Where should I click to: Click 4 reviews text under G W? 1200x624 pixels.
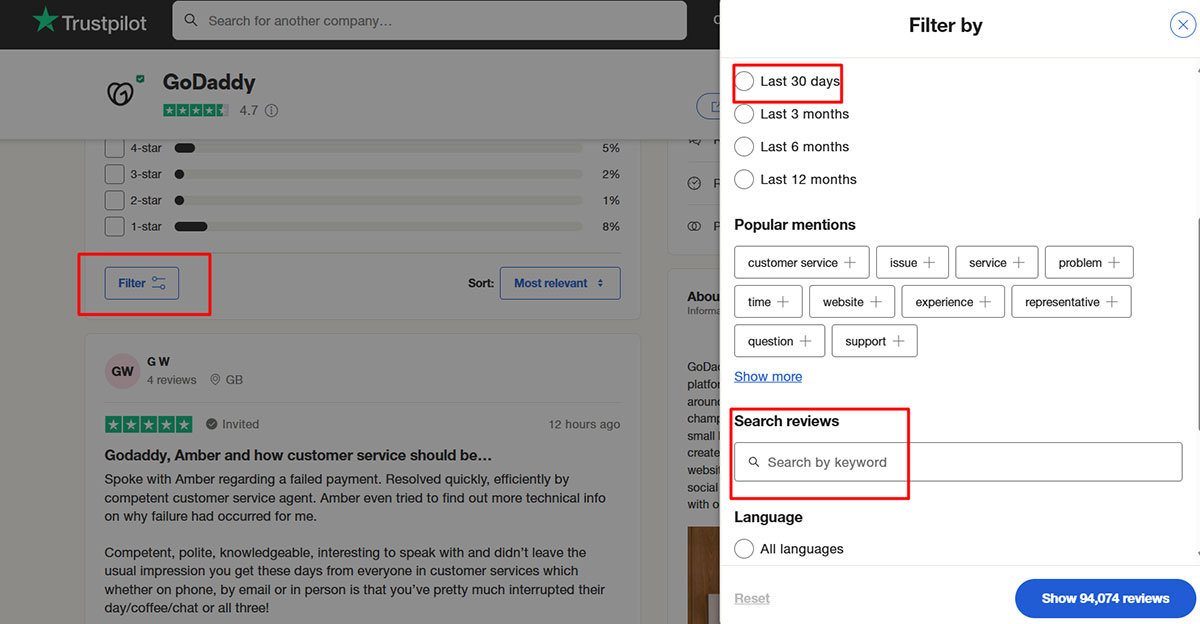coord(172,380)
